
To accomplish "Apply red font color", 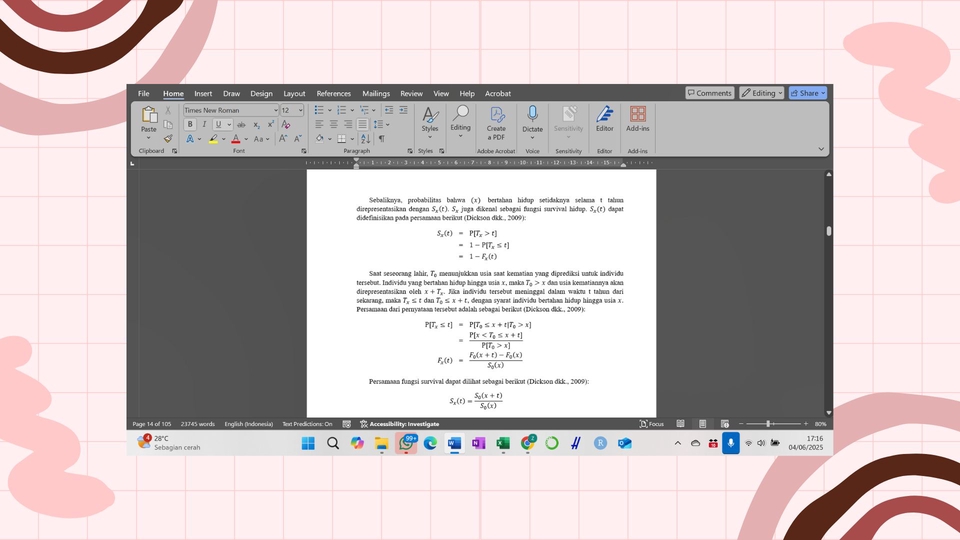I will [236, 139].
